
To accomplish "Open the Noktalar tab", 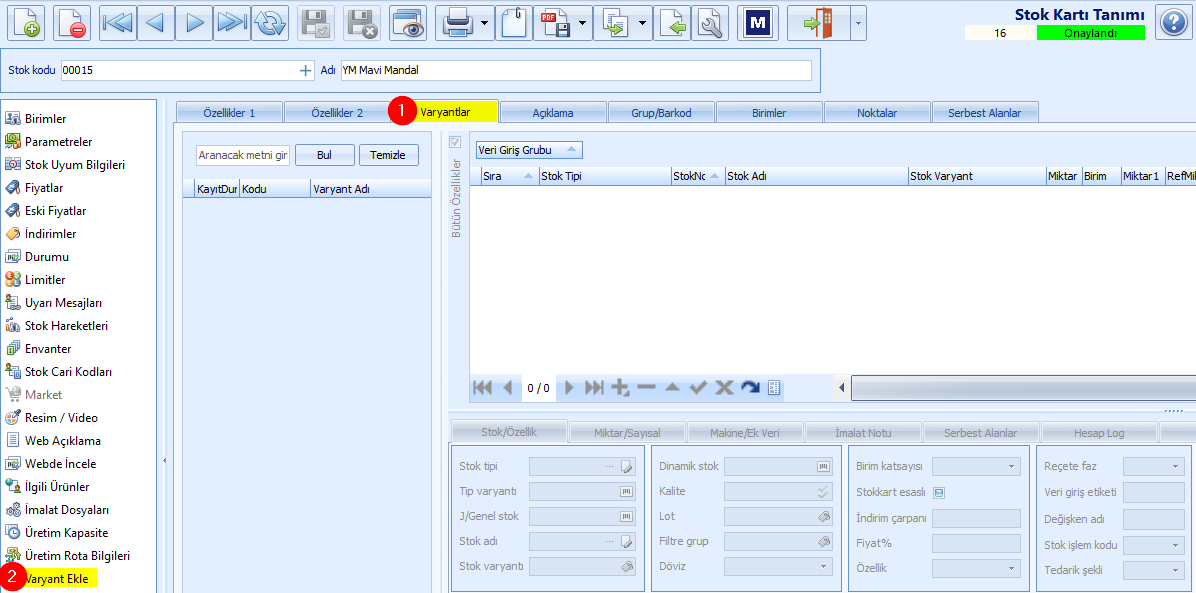I will tap(877, 112).
